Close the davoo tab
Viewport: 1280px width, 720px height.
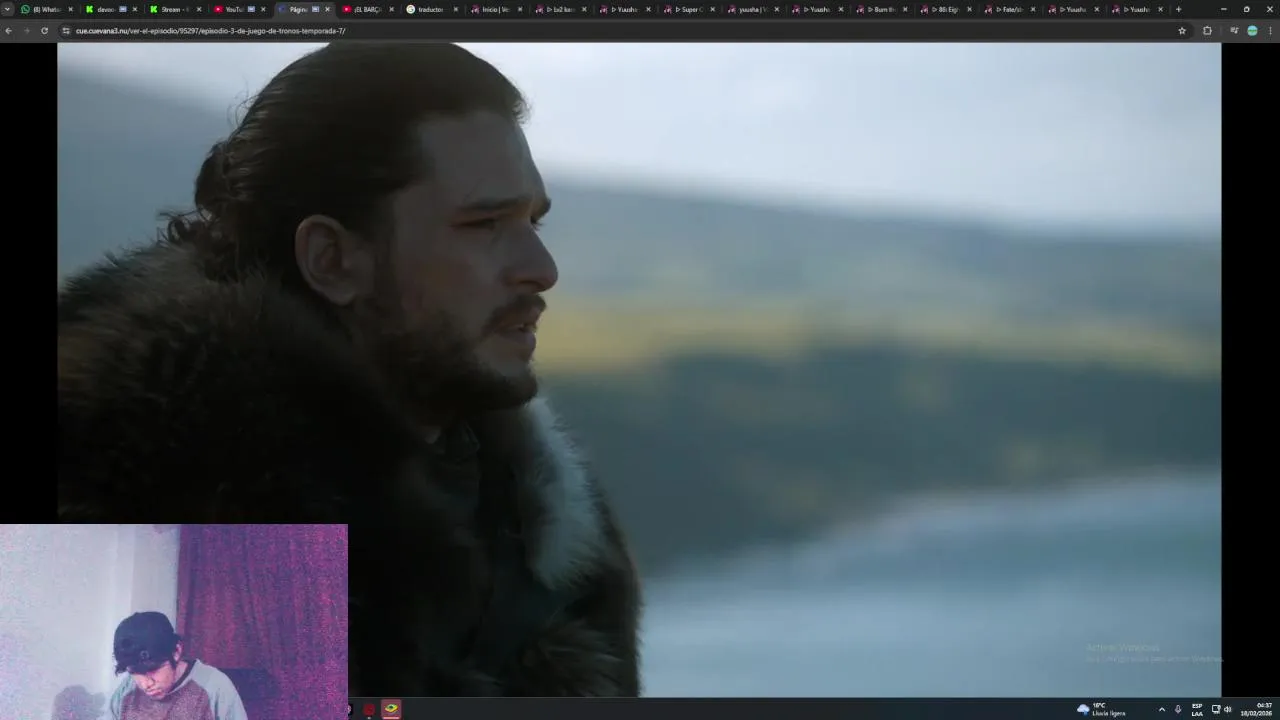tap(134, 9)
